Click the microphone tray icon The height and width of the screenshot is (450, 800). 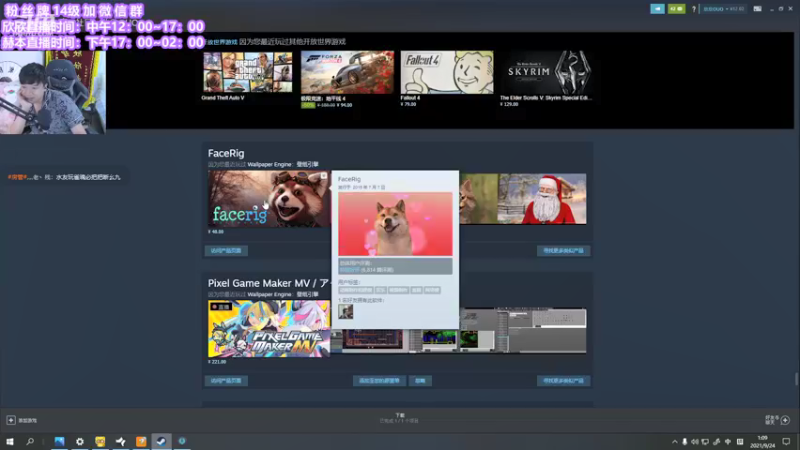tap(685, 442)
